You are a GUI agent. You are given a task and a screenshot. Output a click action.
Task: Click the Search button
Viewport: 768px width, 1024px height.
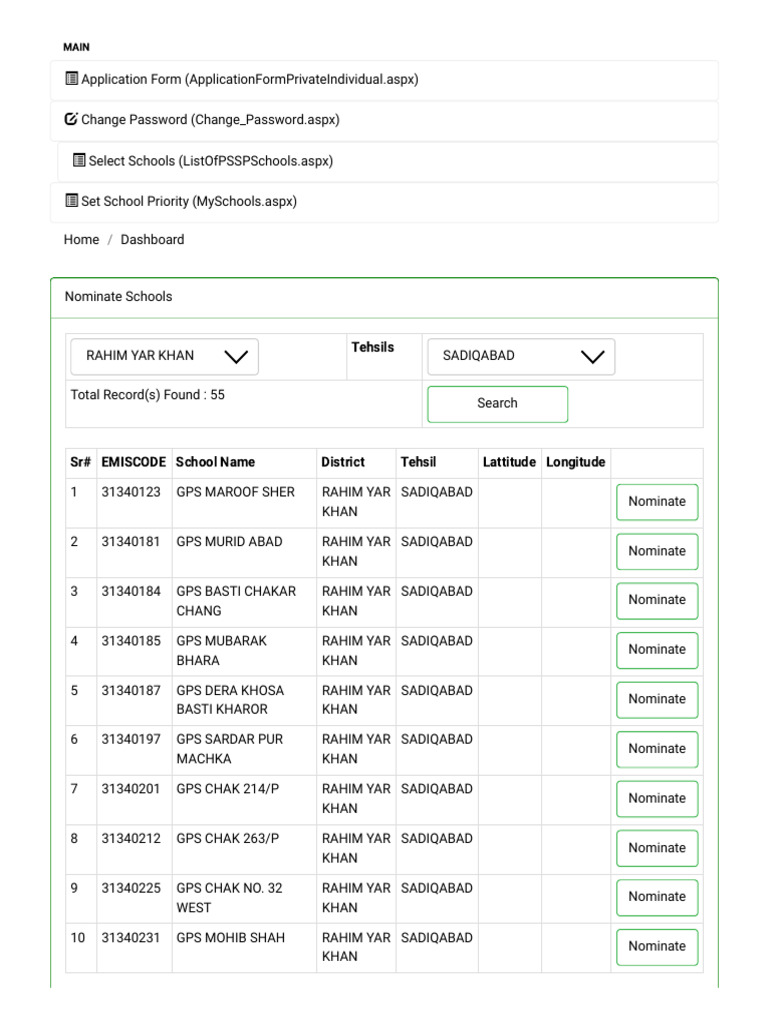[498, 404]
